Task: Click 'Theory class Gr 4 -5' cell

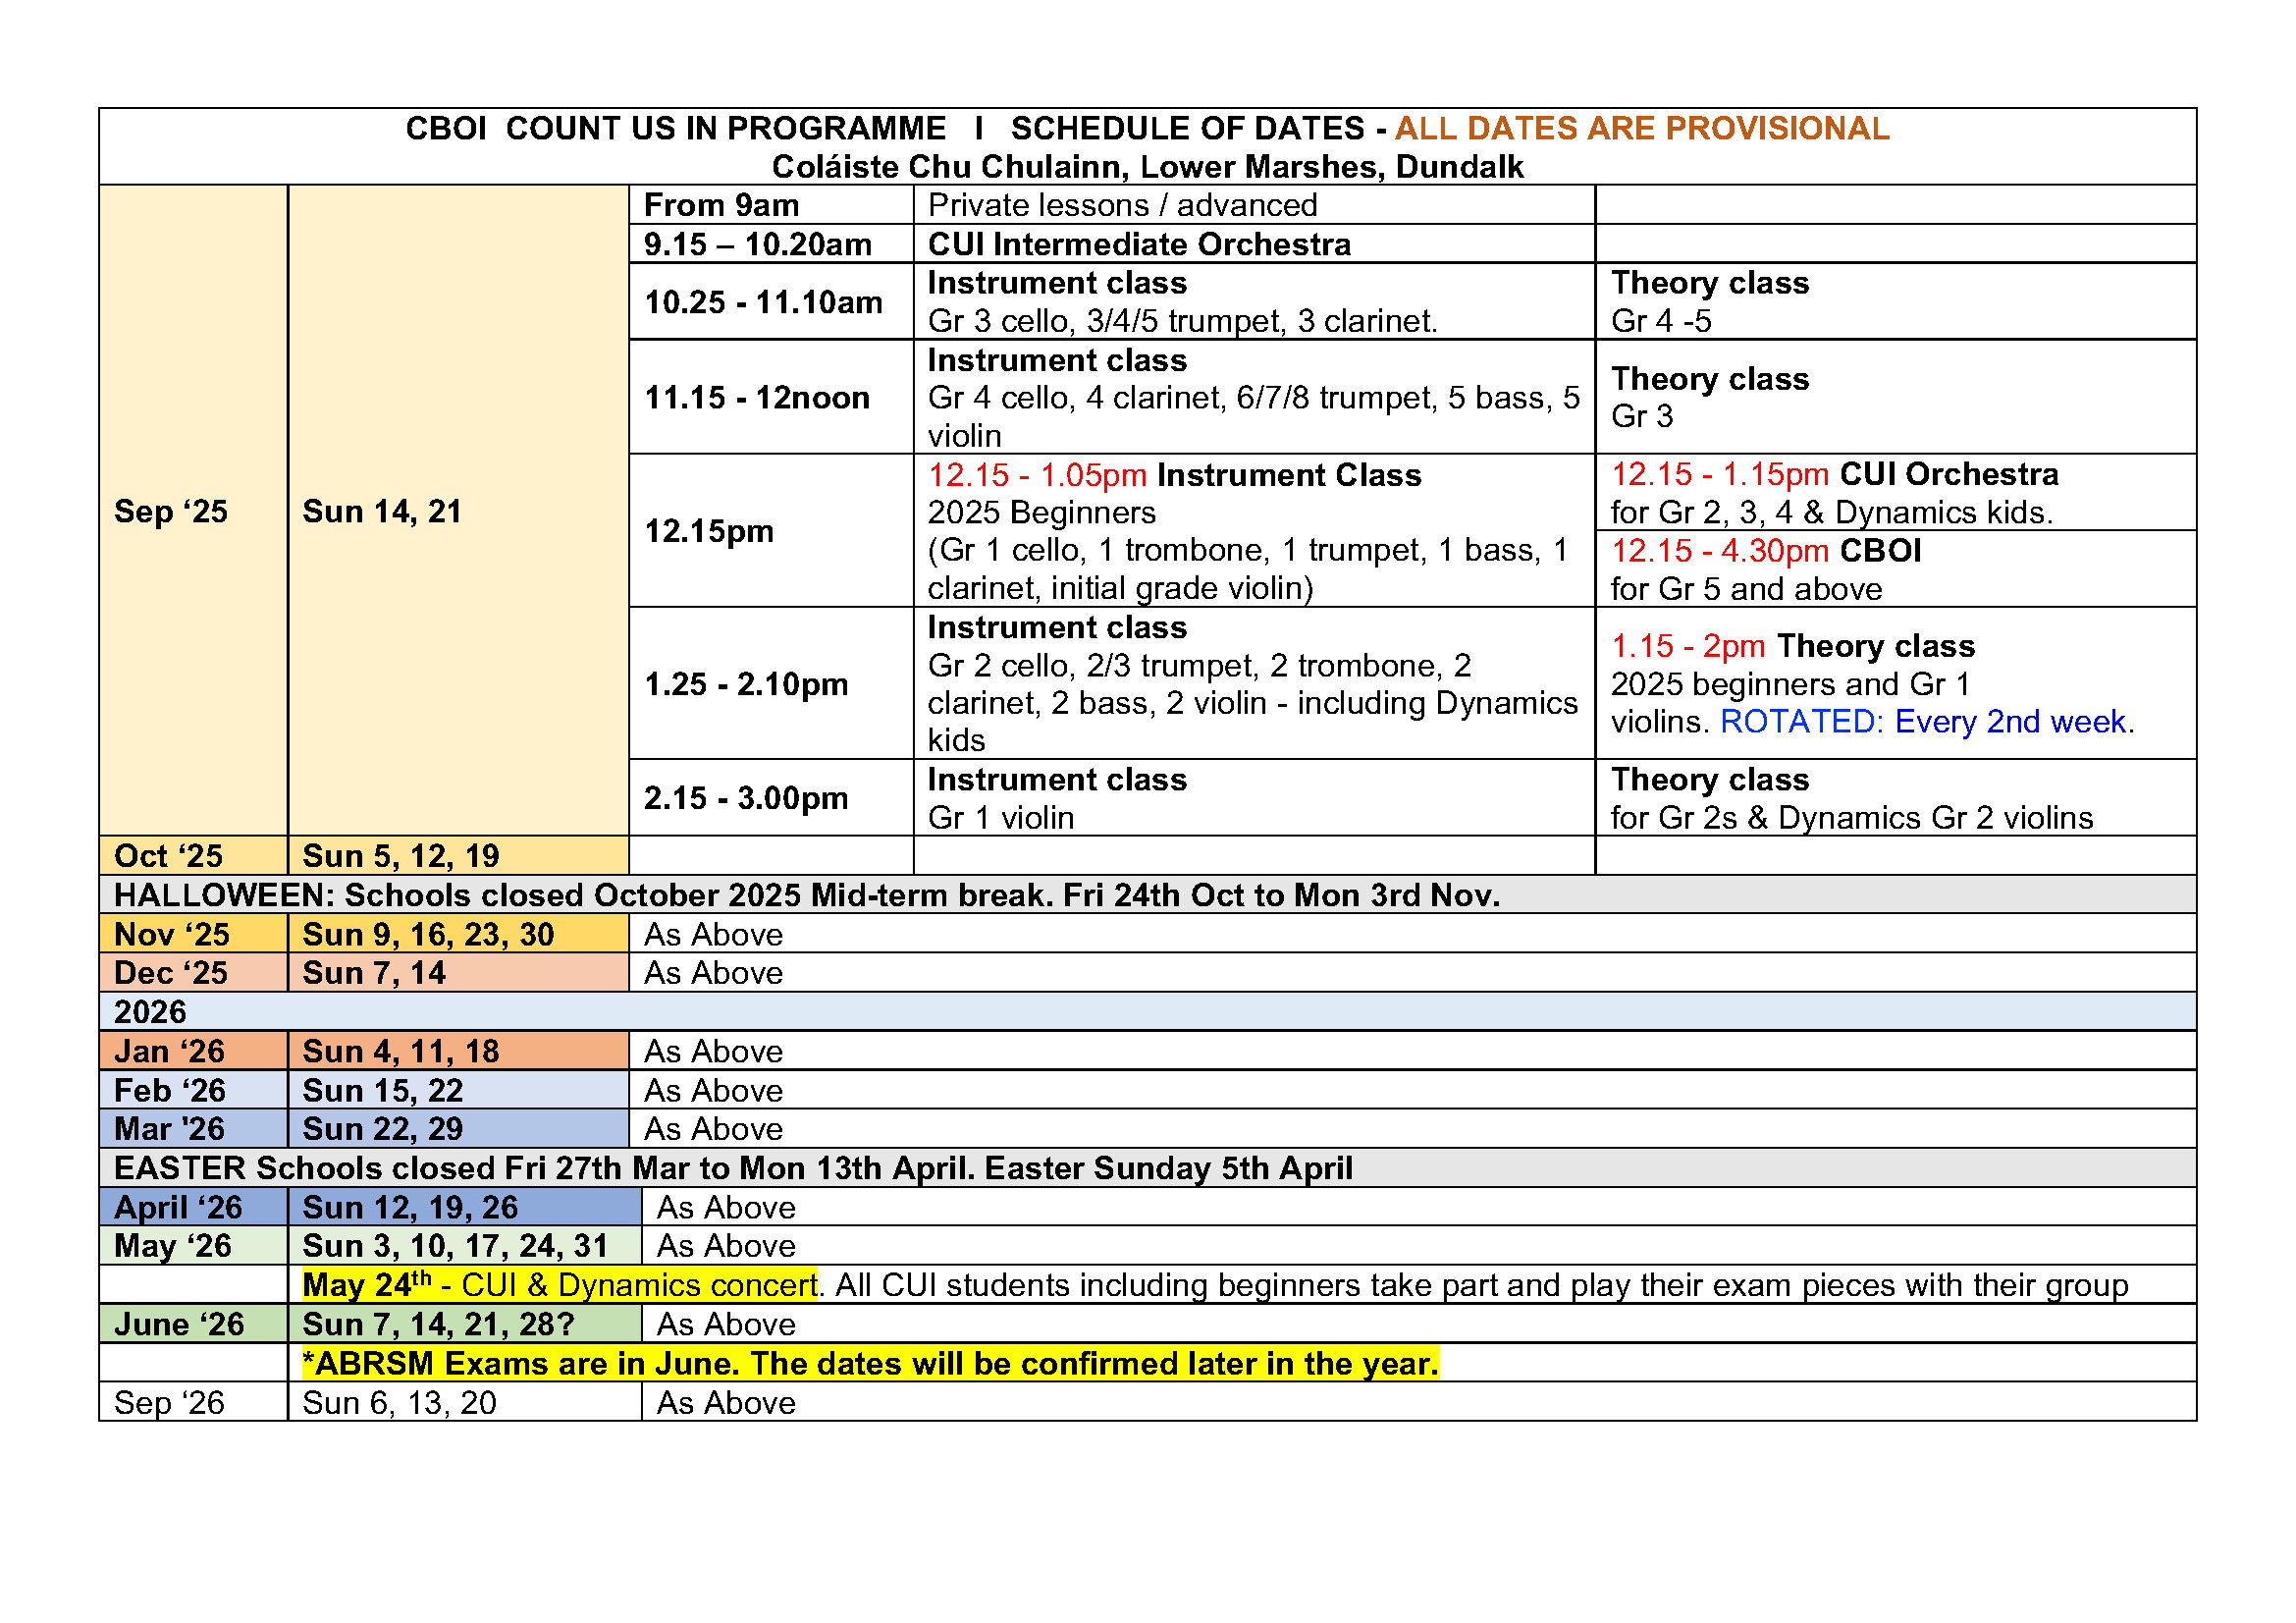Action: pyautogui.click(x=1709, y=302)
